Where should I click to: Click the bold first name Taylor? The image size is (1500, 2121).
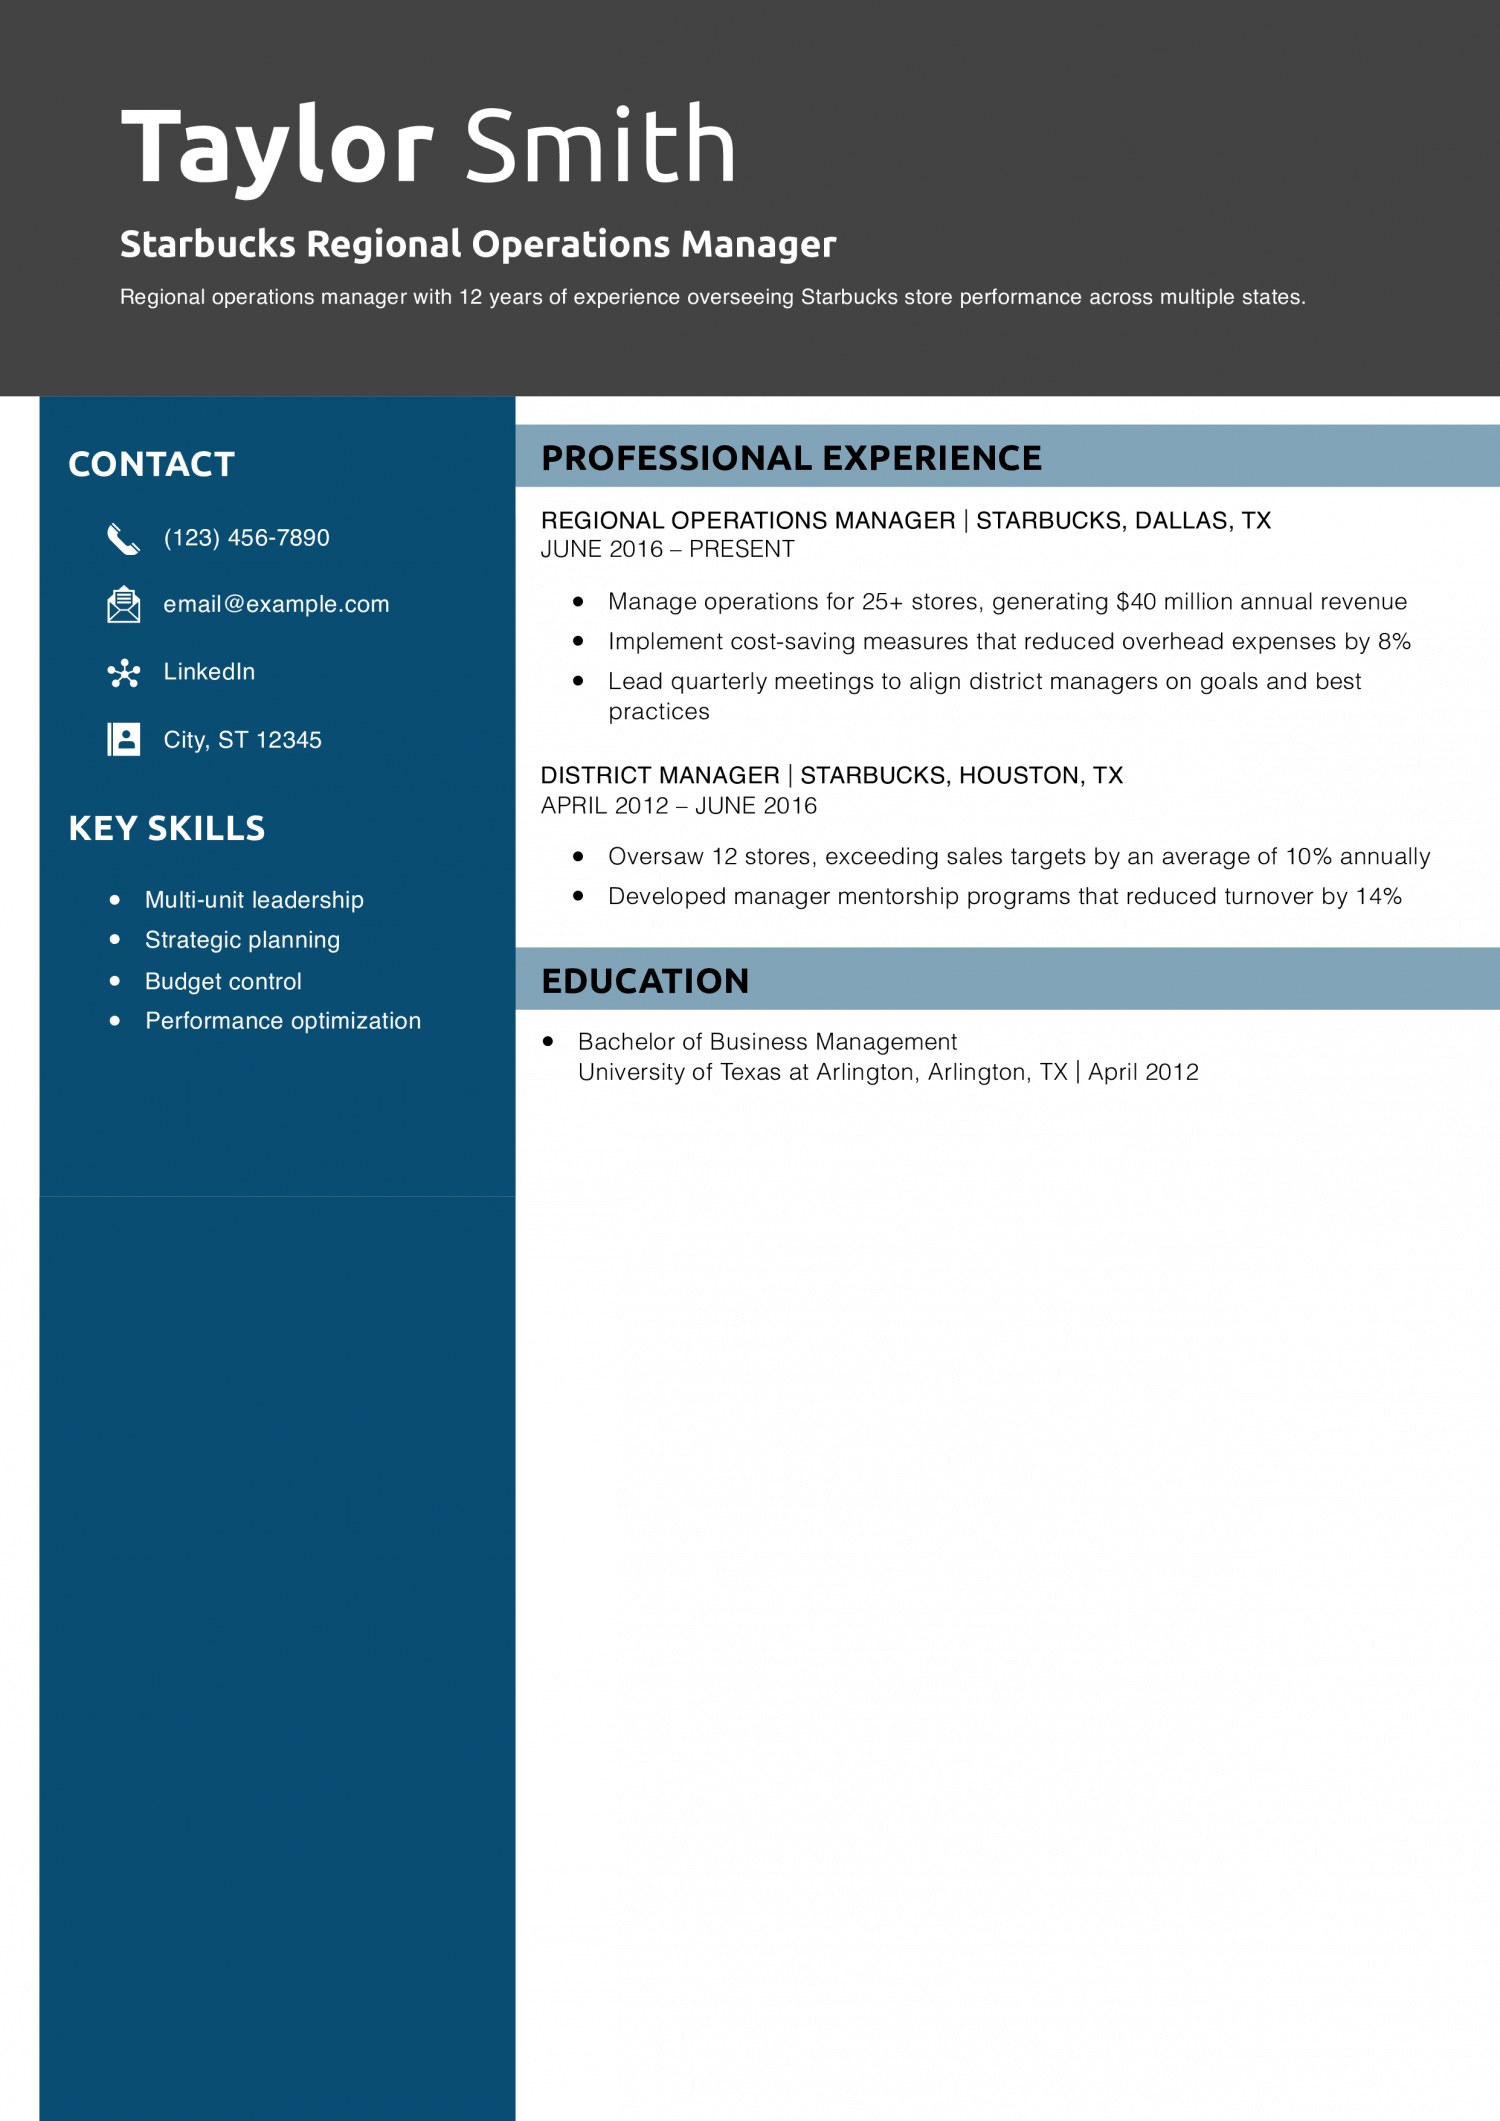277,147
